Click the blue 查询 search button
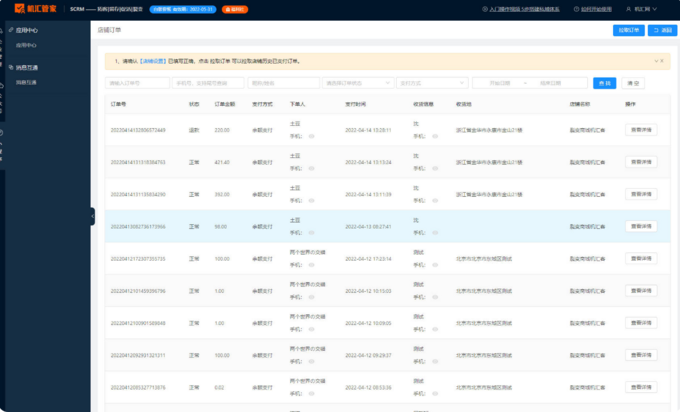This screenshot has height=412, width=680. (604, 83)
